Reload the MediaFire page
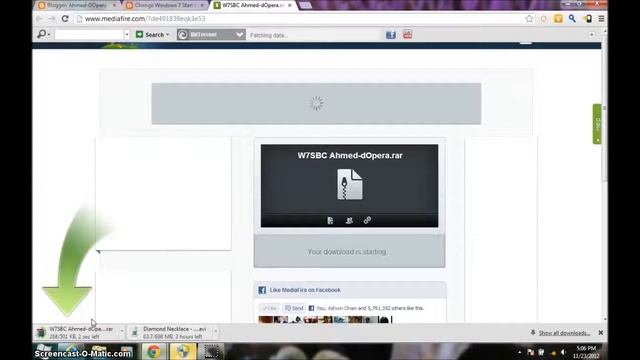 coord(65,18)
